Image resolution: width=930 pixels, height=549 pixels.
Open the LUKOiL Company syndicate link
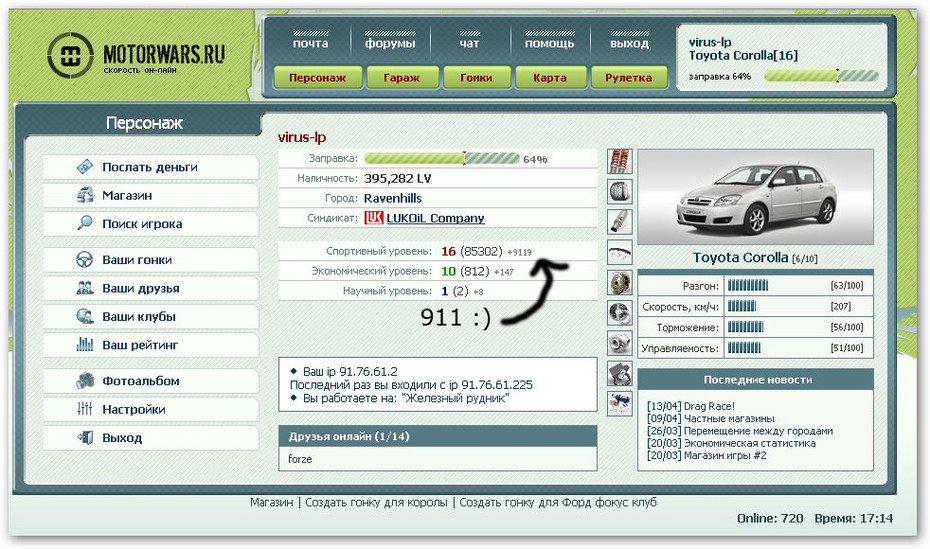[x=435, y=218]
